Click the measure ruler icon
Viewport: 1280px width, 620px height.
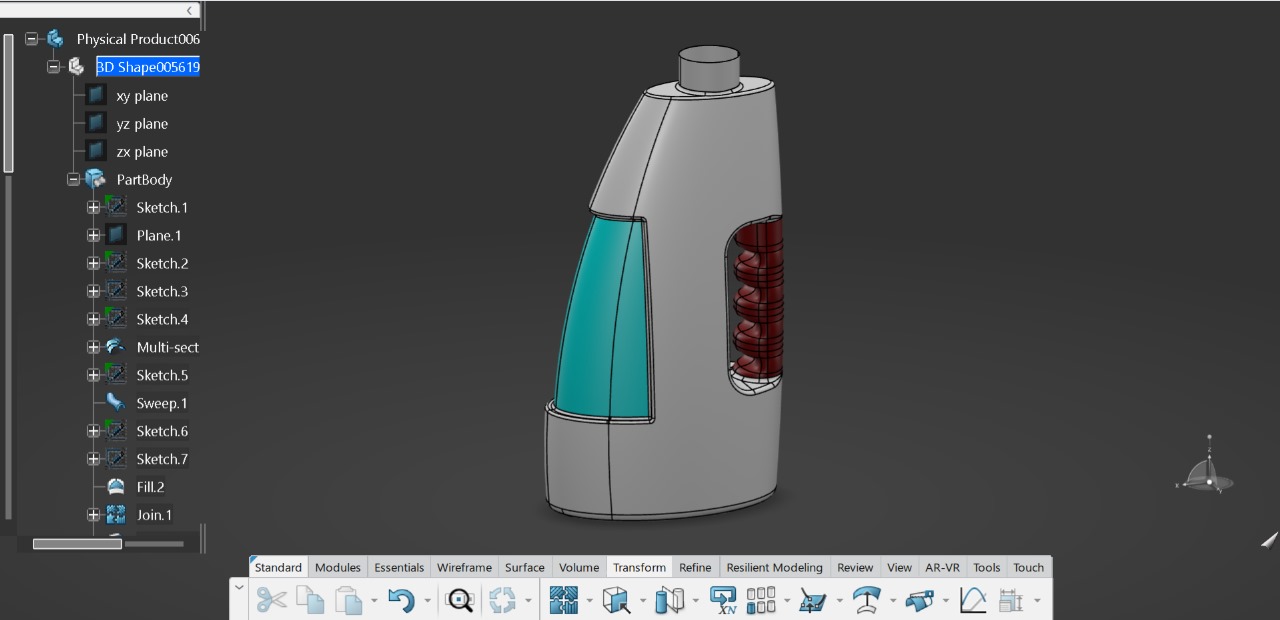pos(1011,599)
